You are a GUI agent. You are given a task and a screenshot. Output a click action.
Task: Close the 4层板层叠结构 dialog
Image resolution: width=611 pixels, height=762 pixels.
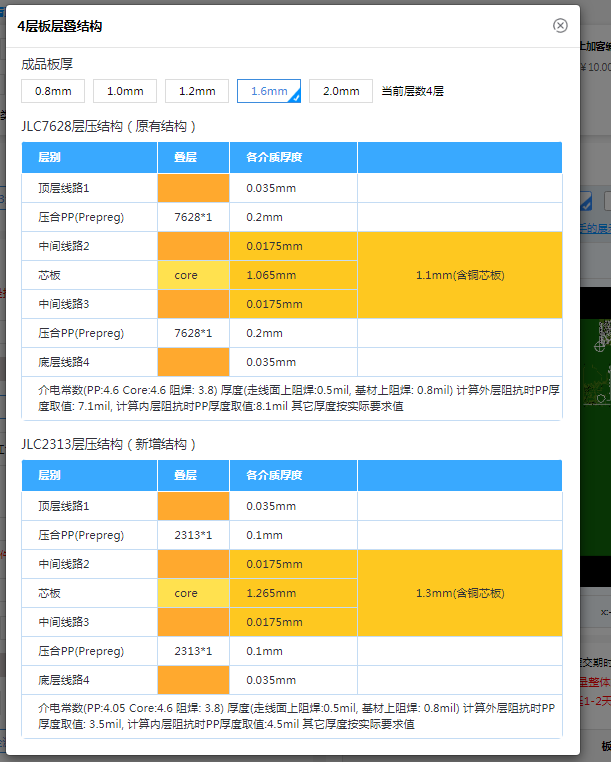[x=560, y=26]
